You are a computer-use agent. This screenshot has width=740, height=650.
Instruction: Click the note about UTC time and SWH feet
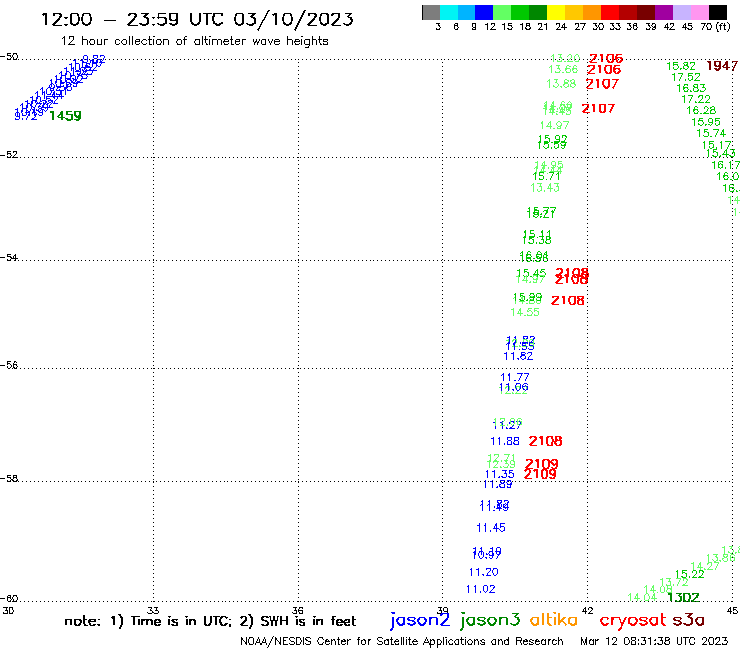point(210,621)
